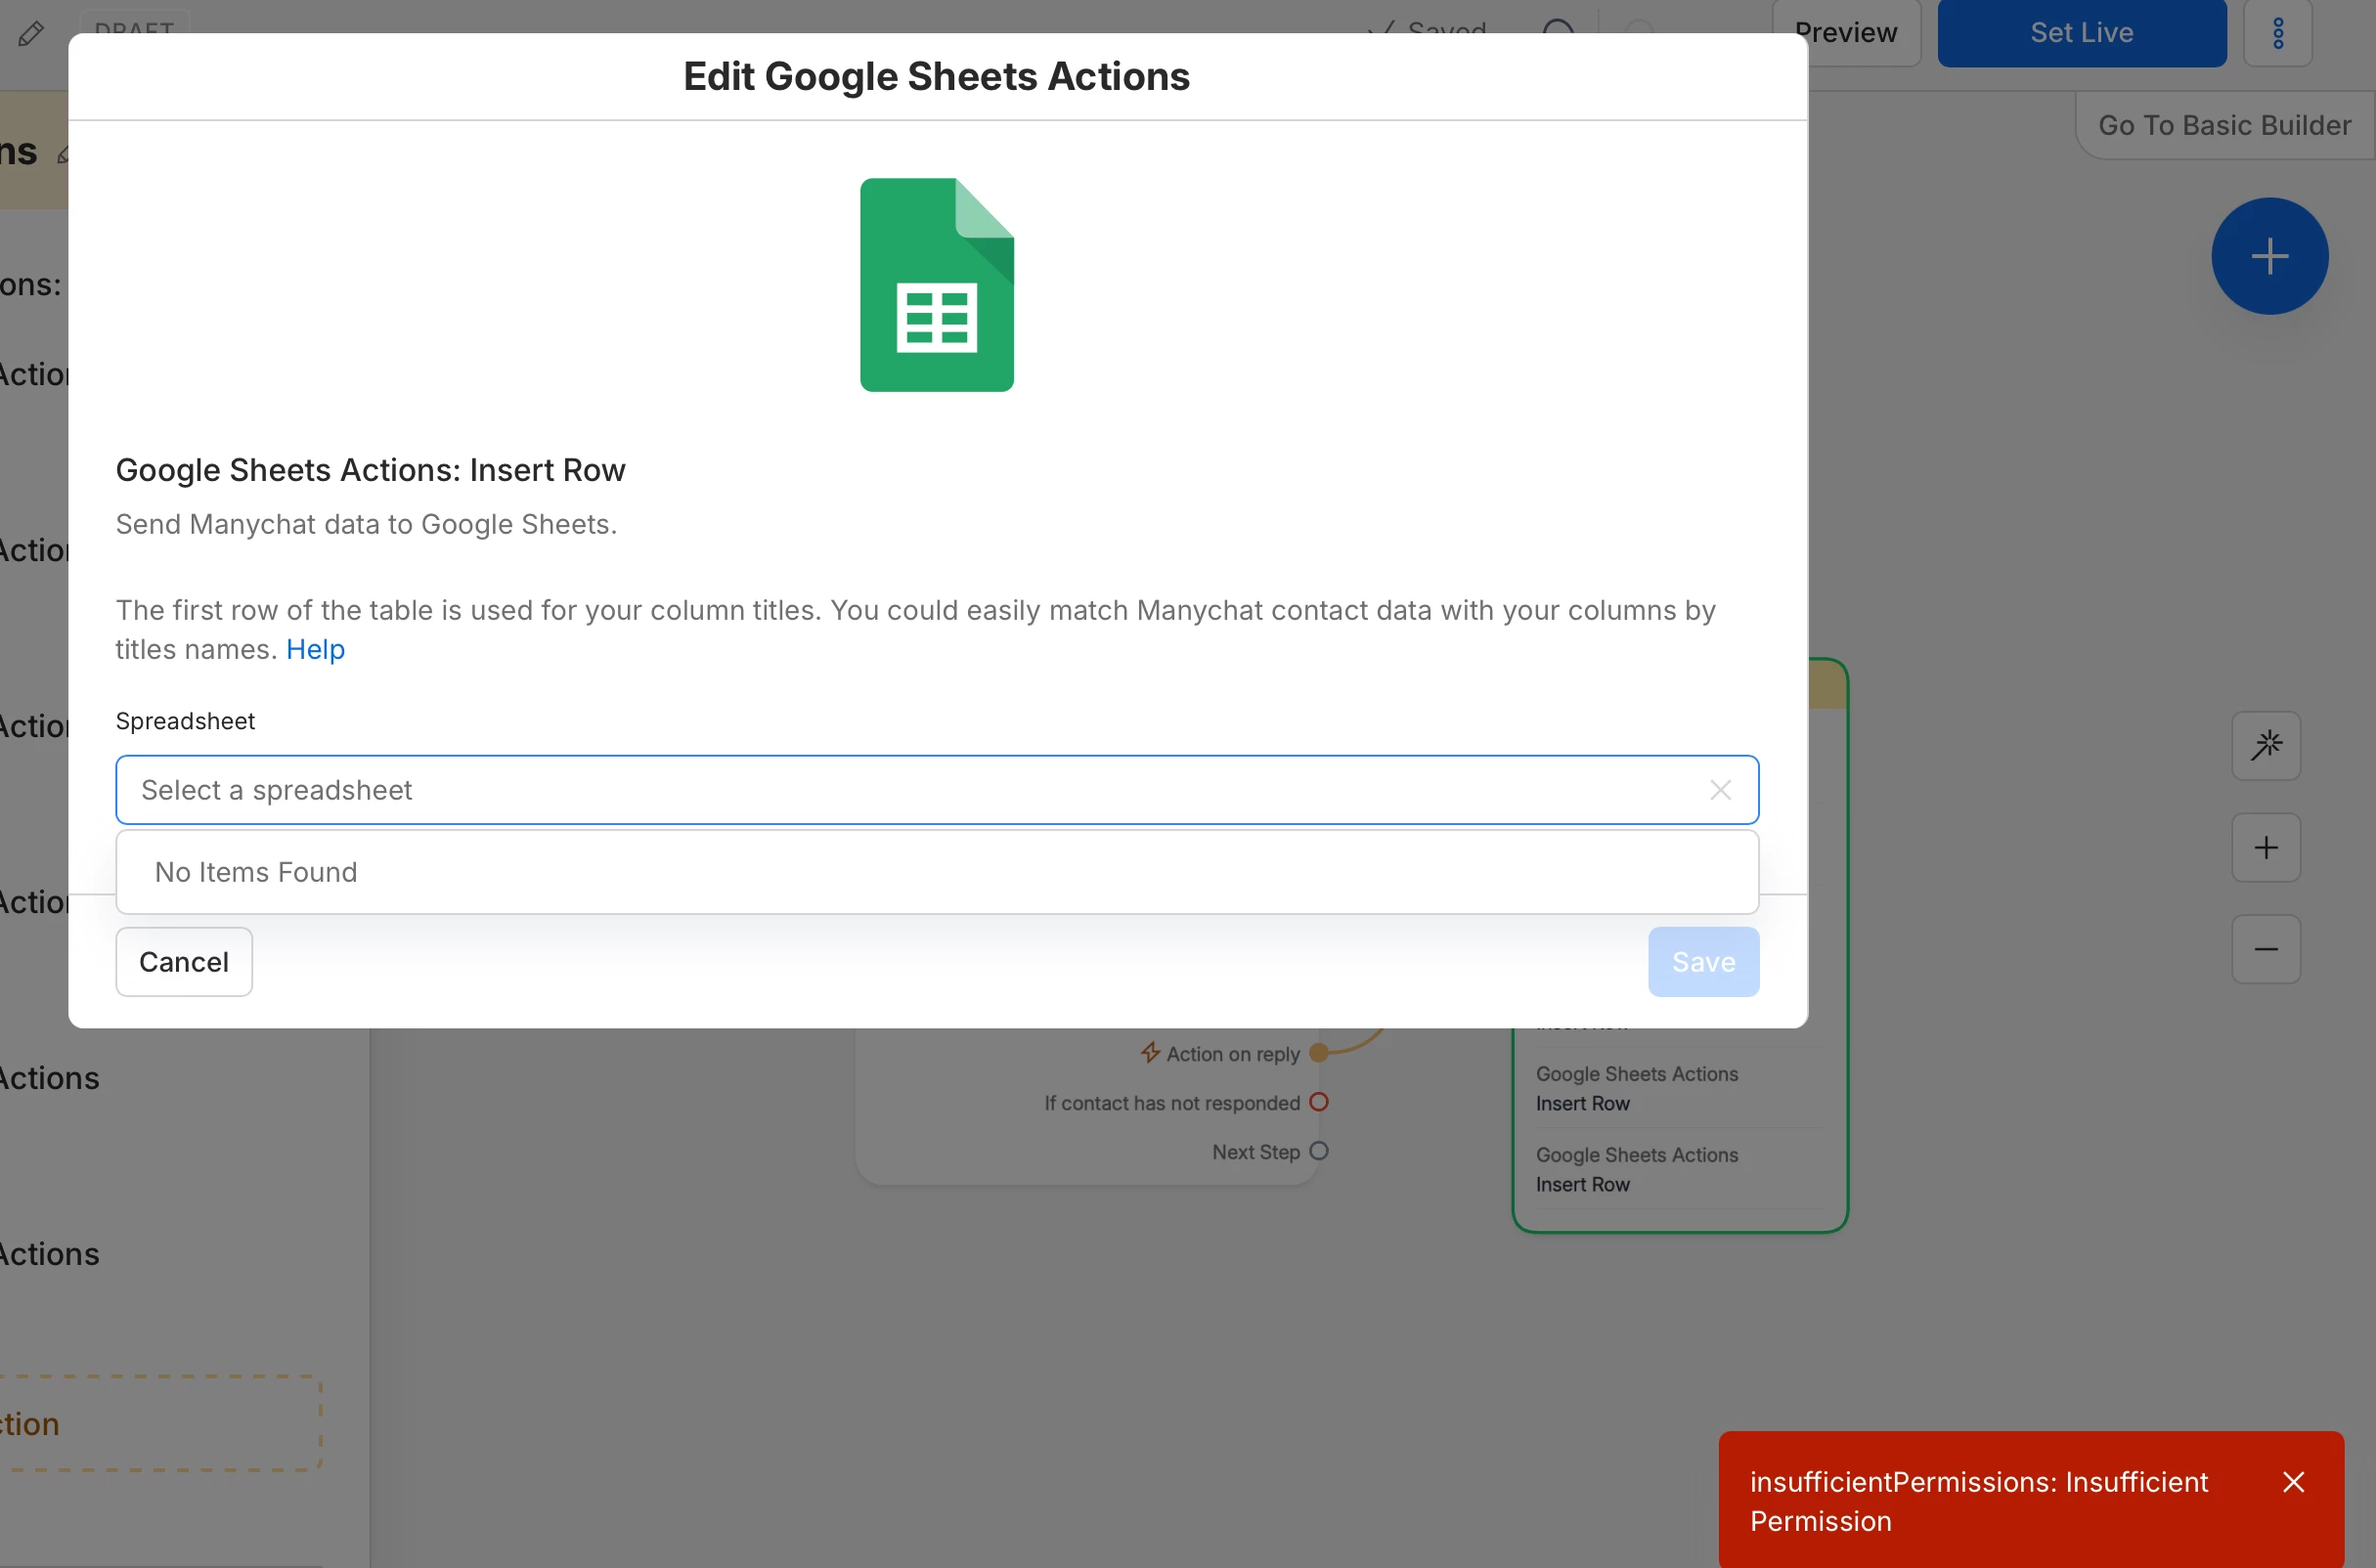The height and width of the screenshot is (1568, 2376).
Task: Click the blue round plus button
Action: tap(2269, 256)
